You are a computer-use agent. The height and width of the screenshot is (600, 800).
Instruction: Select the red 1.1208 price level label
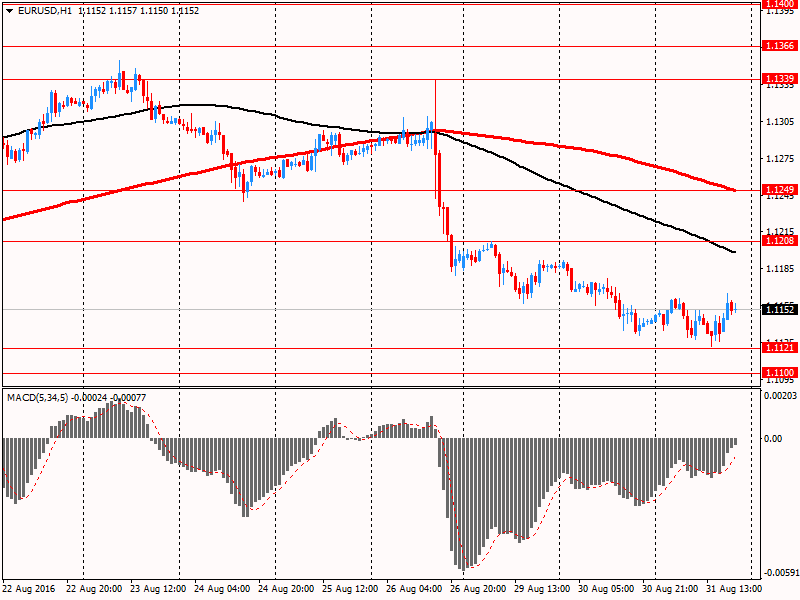[779, 240]
